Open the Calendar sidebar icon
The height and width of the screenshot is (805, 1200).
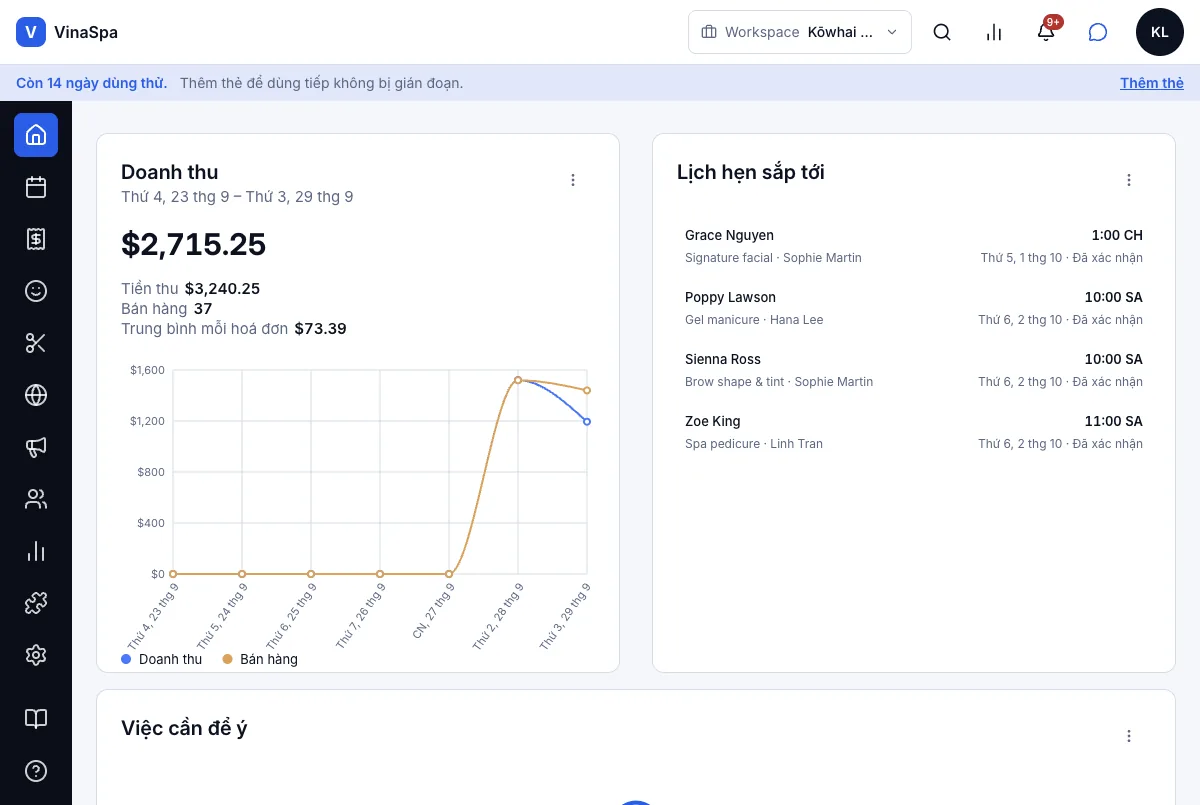tap(36, 187)
